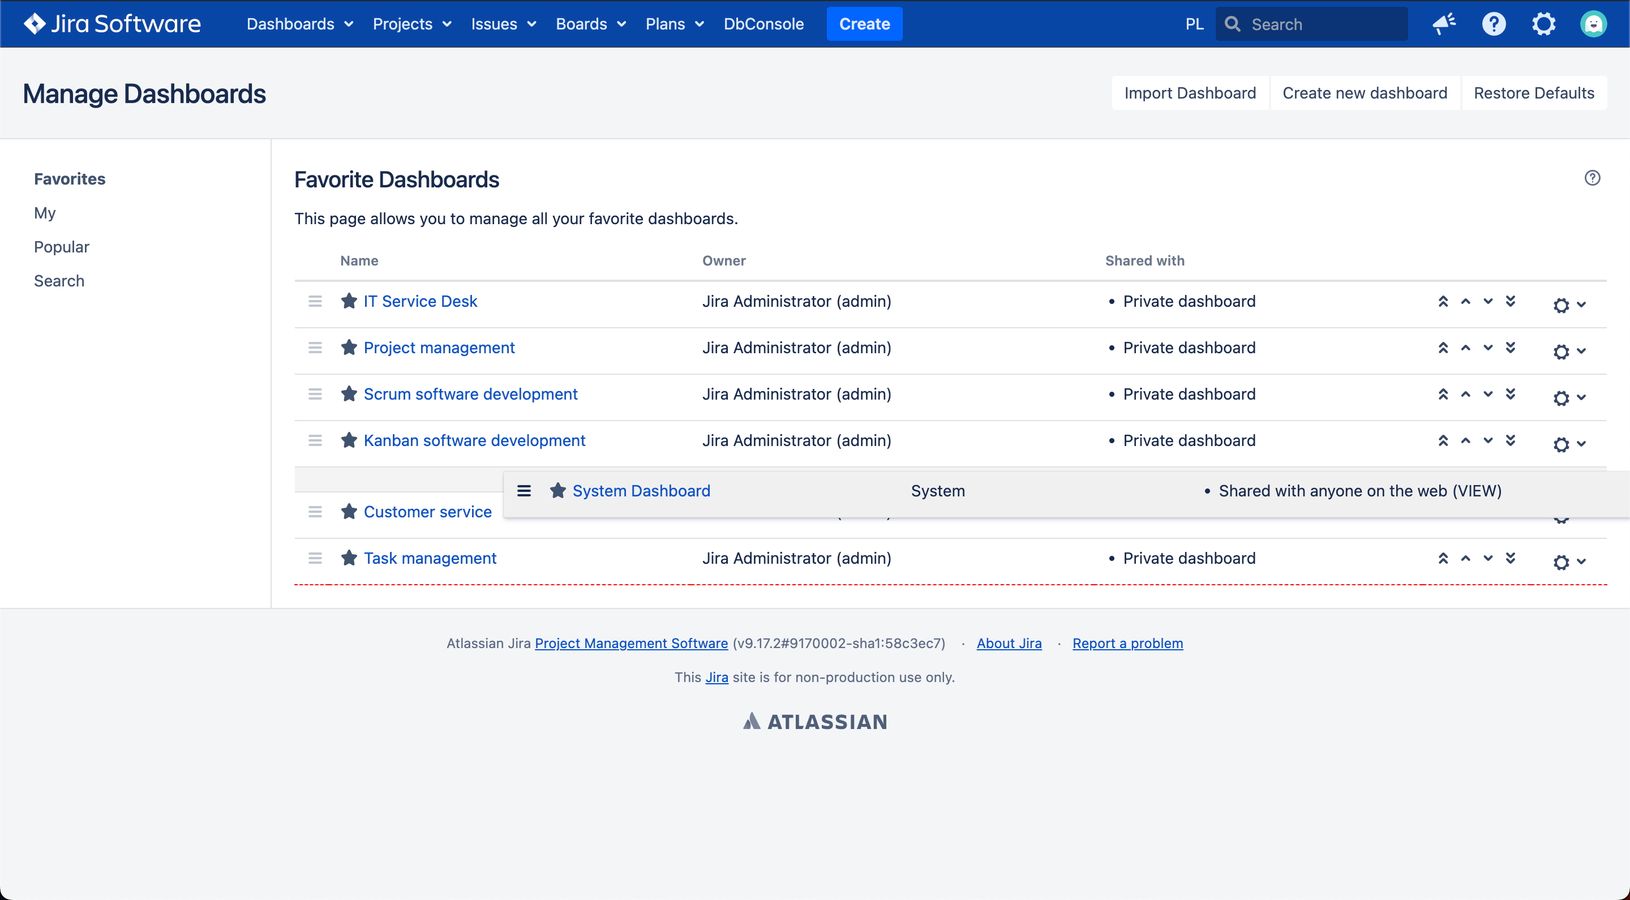
Task: Open actions cog for Kanban software development
Action: click(1569, 444)
